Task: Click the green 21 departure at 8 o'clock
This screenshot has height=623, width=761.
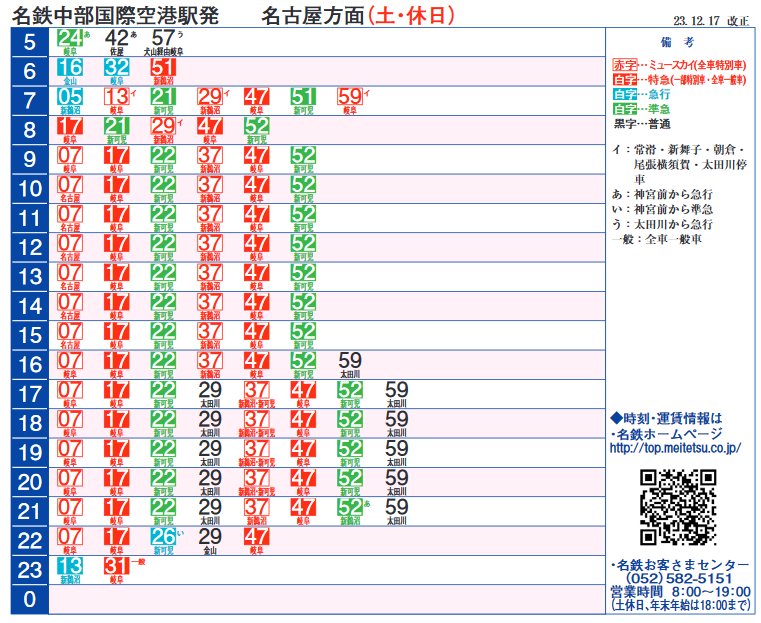Action: [x=117, y=126]
